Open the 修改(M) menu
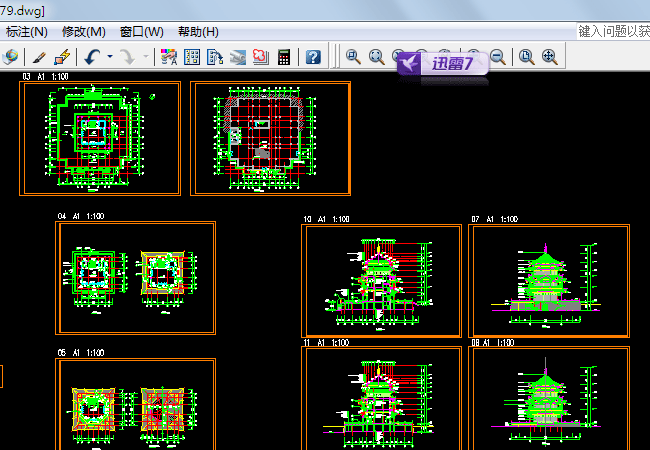Viewport: 650px width, 450px height. pos(83,32)
